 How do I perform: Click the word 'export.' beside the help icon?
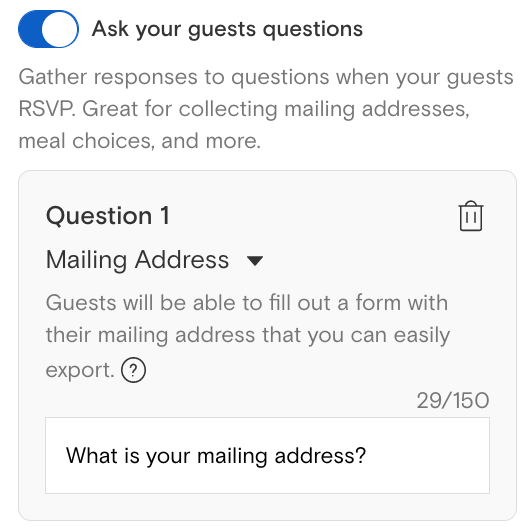[80, 370]
